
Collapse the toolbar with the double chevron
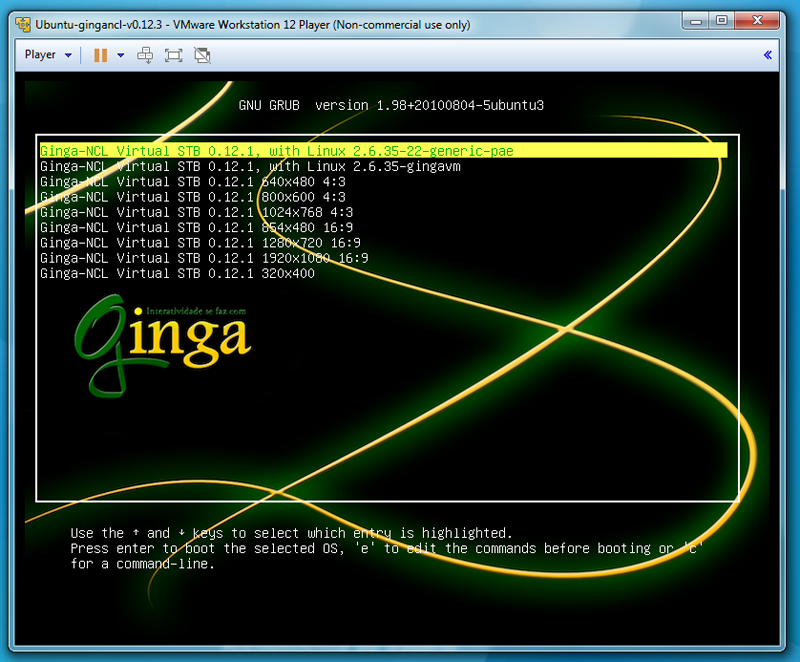point(767,55)
